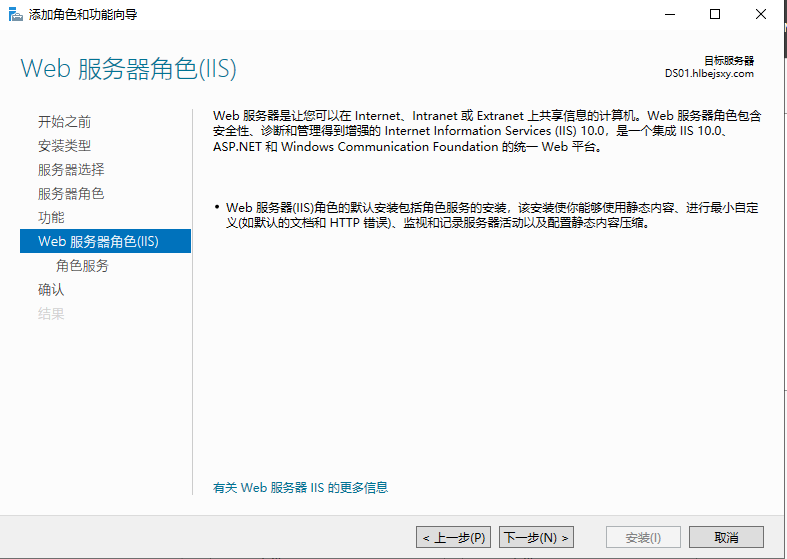
Task: Click the Web 服务器角色(IIS) page heading
Action: click(x=128, y=69)
